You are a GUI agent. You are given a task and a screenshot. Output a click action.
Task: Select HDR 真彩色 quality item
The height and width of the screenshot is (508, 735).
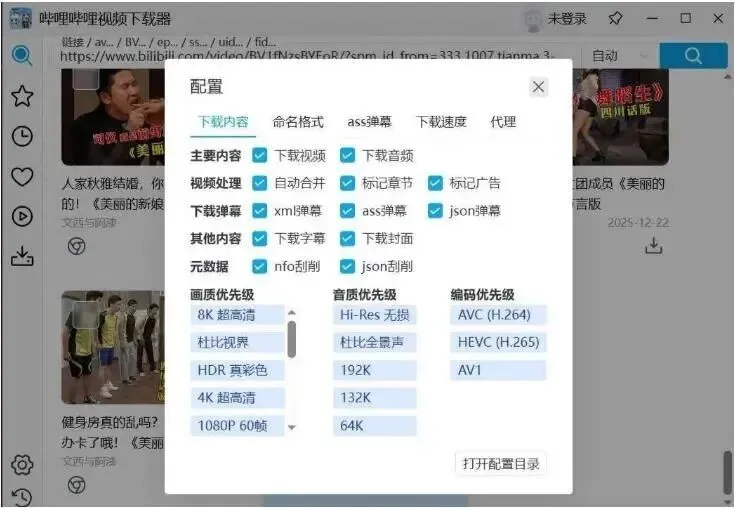click(238, 370)
